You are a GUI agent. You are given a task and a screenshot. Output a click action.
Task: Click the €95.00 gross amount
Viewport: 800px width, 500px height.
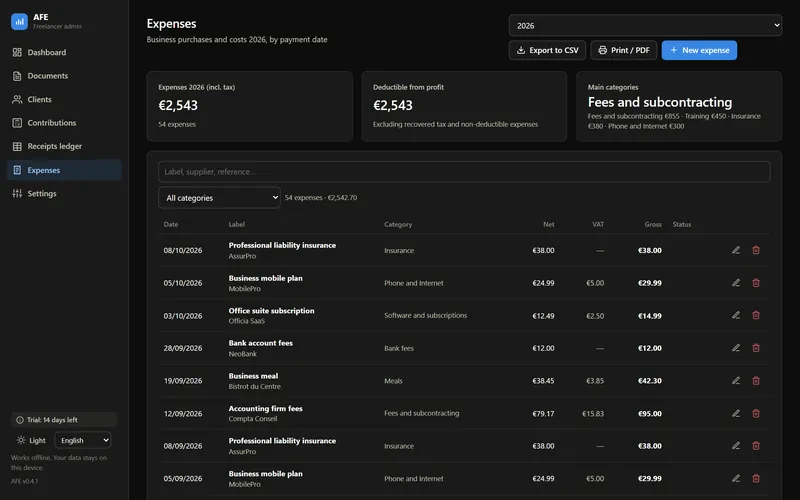click(x=649, y=413)
